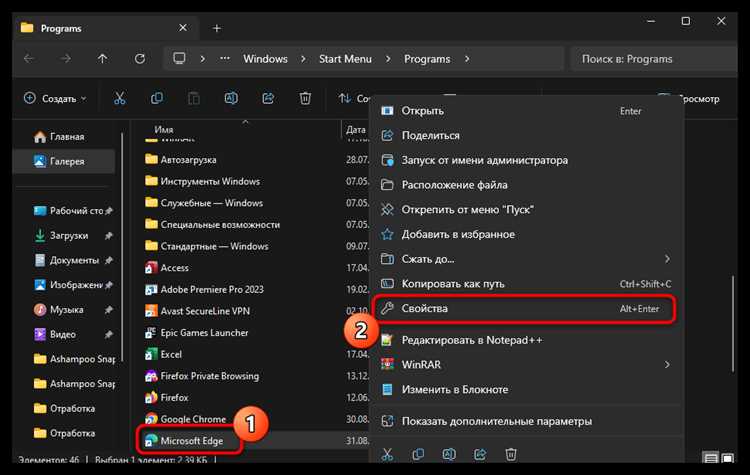This screenshot has height=475, width=750.
Task: Click Start Menu in the address breadcrumb
Action: [345, 59]
